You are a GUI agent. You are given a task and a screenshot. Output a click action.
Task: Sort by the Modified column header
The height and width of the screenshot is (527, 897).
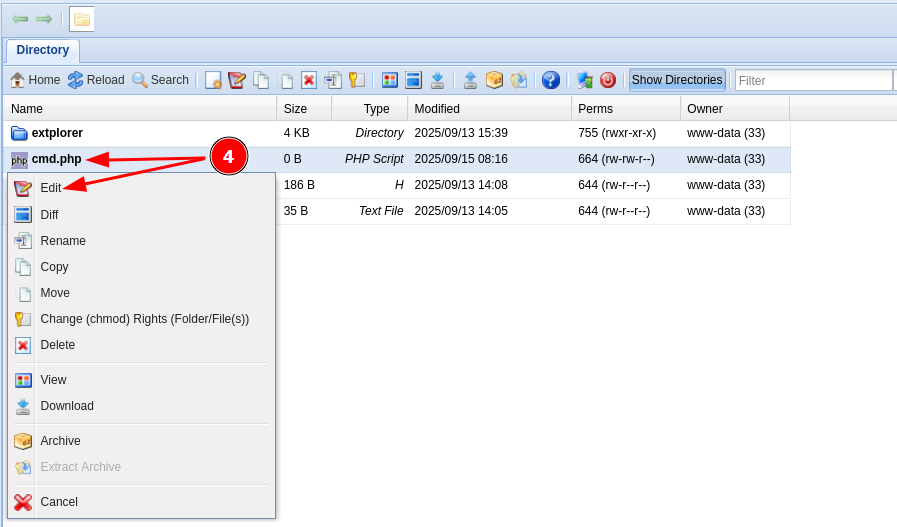[437, 108]
